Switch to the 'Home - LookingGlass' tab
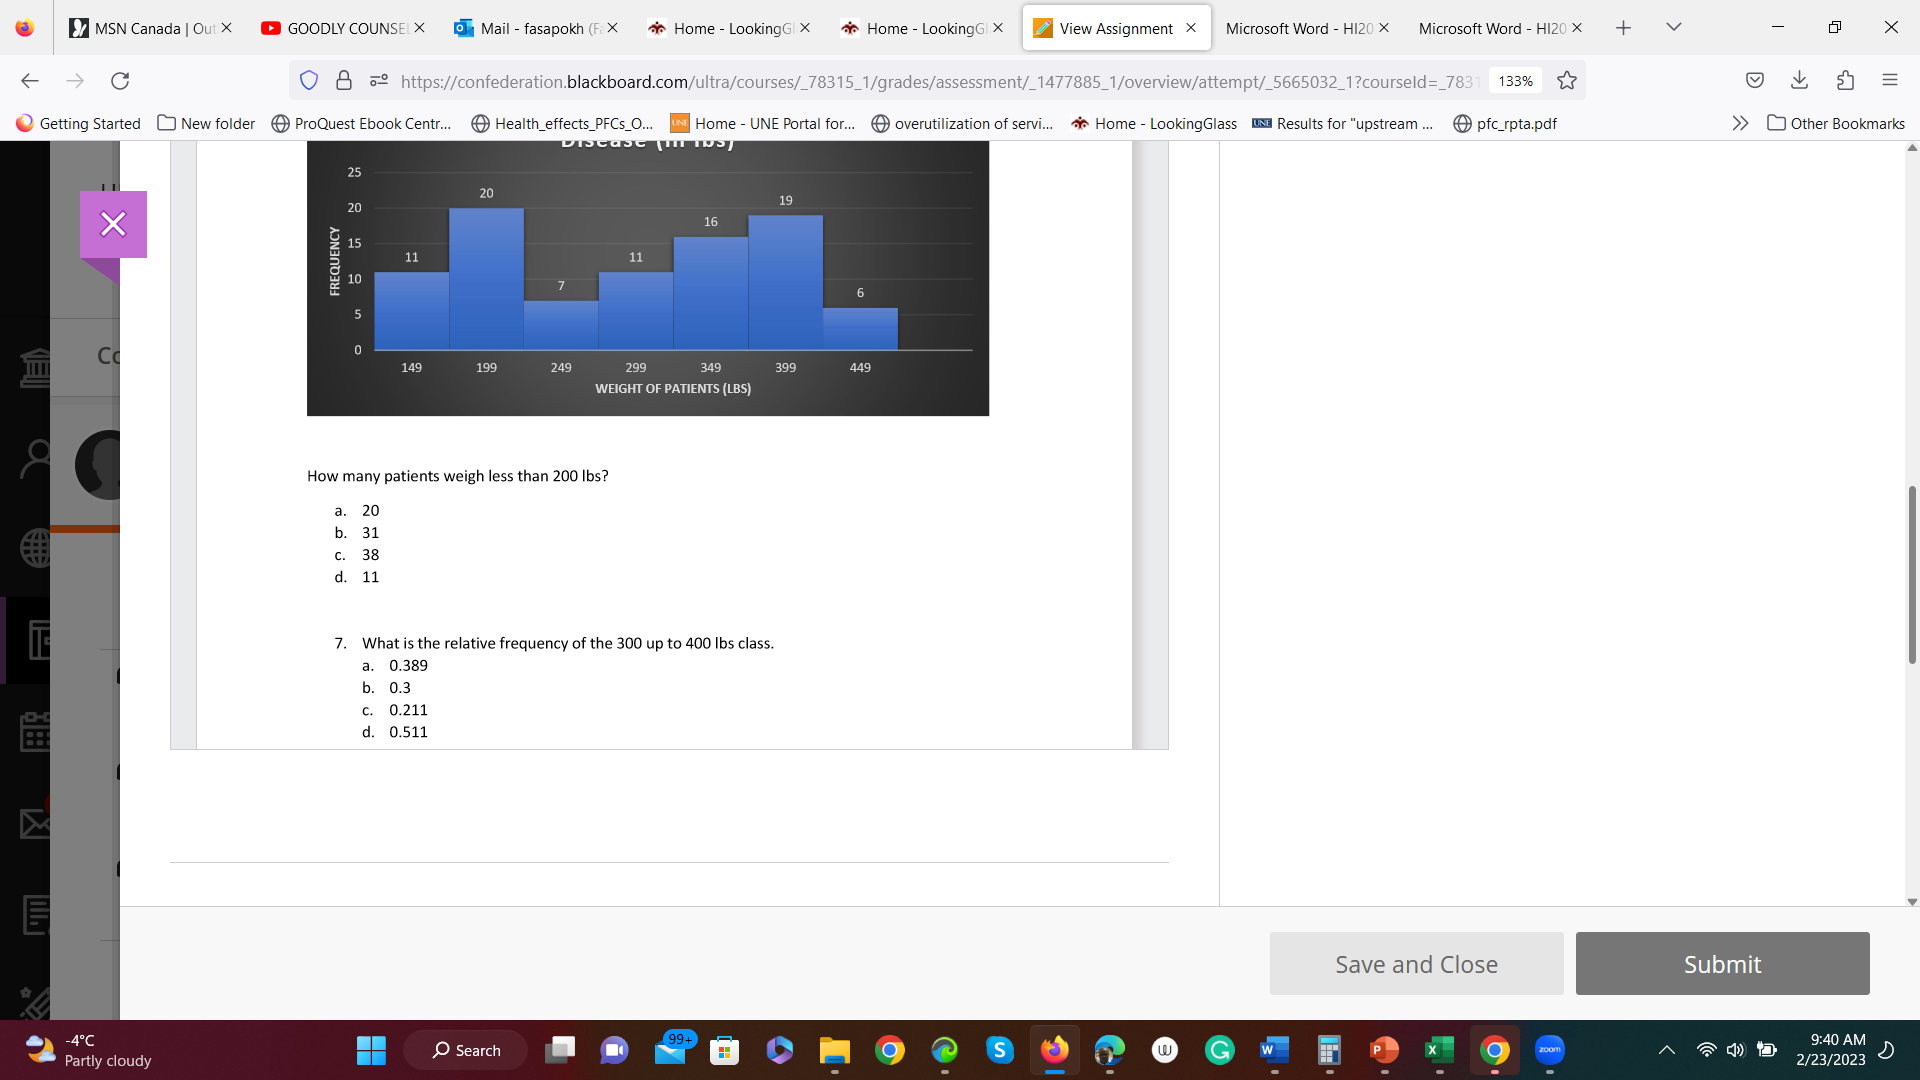 [x=732, y=28]
